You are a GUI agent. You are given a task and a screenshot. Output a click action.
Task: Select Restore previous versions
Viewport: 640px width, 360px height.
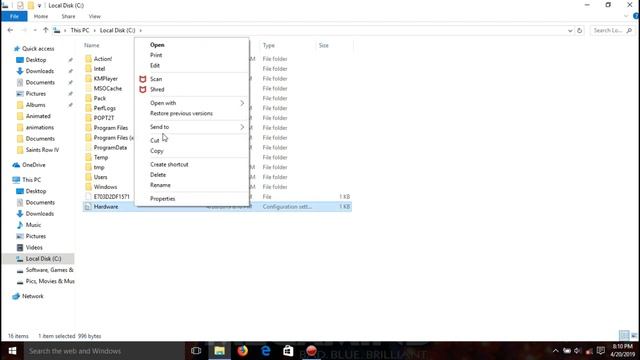[x=181, y=113]
